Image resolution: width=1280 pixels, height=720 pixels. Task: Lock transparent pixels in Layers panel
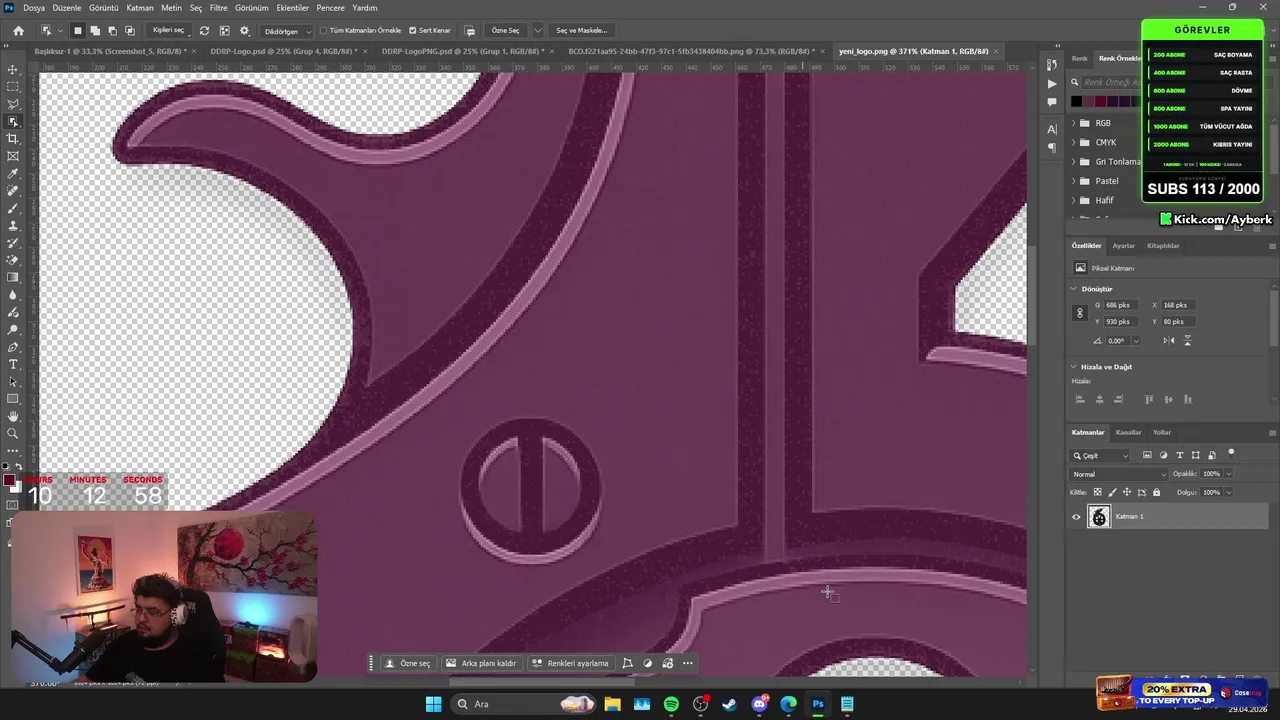(1097, 492)
